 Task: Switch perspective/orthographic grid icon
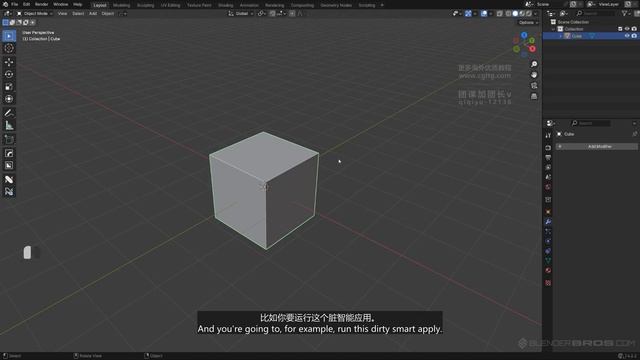[x=534, y=96]
